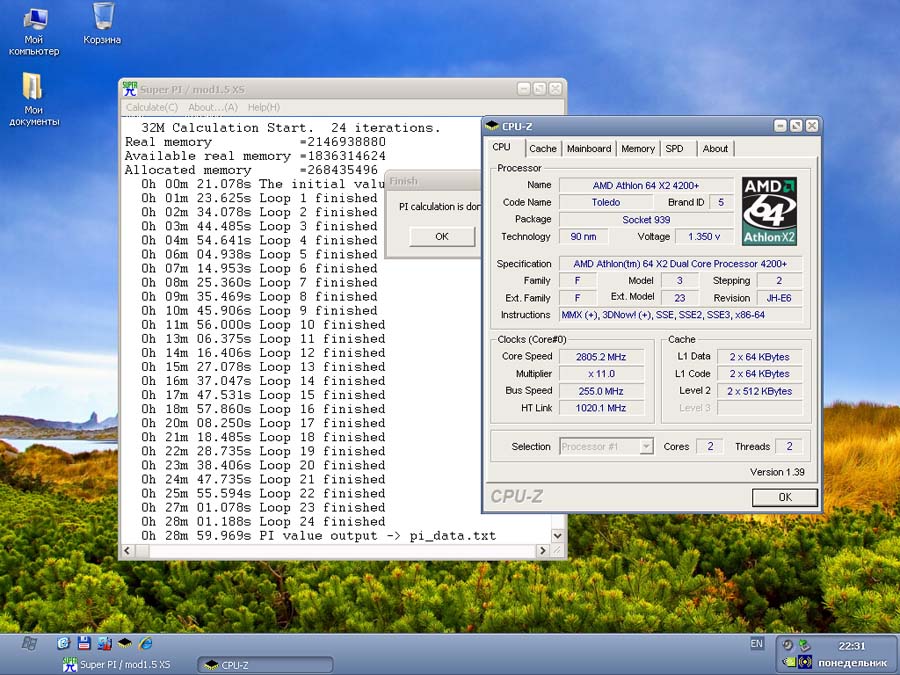Open the Мой компьютер desktop icon
Screen dimensions: 900x675
click(34, 31)
